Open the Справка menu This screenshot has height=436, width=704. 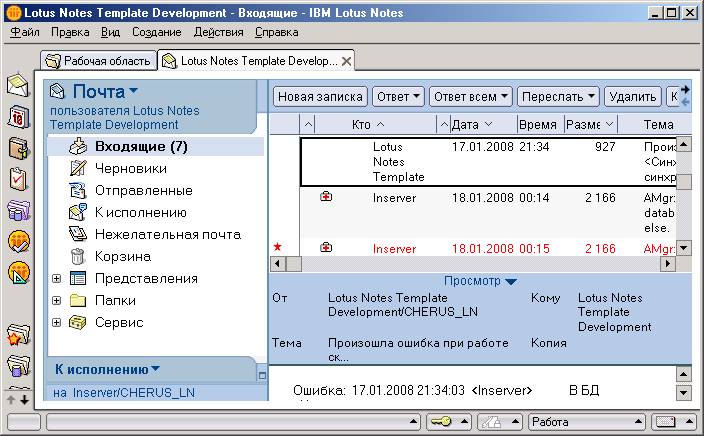click(x=277, y=32)
